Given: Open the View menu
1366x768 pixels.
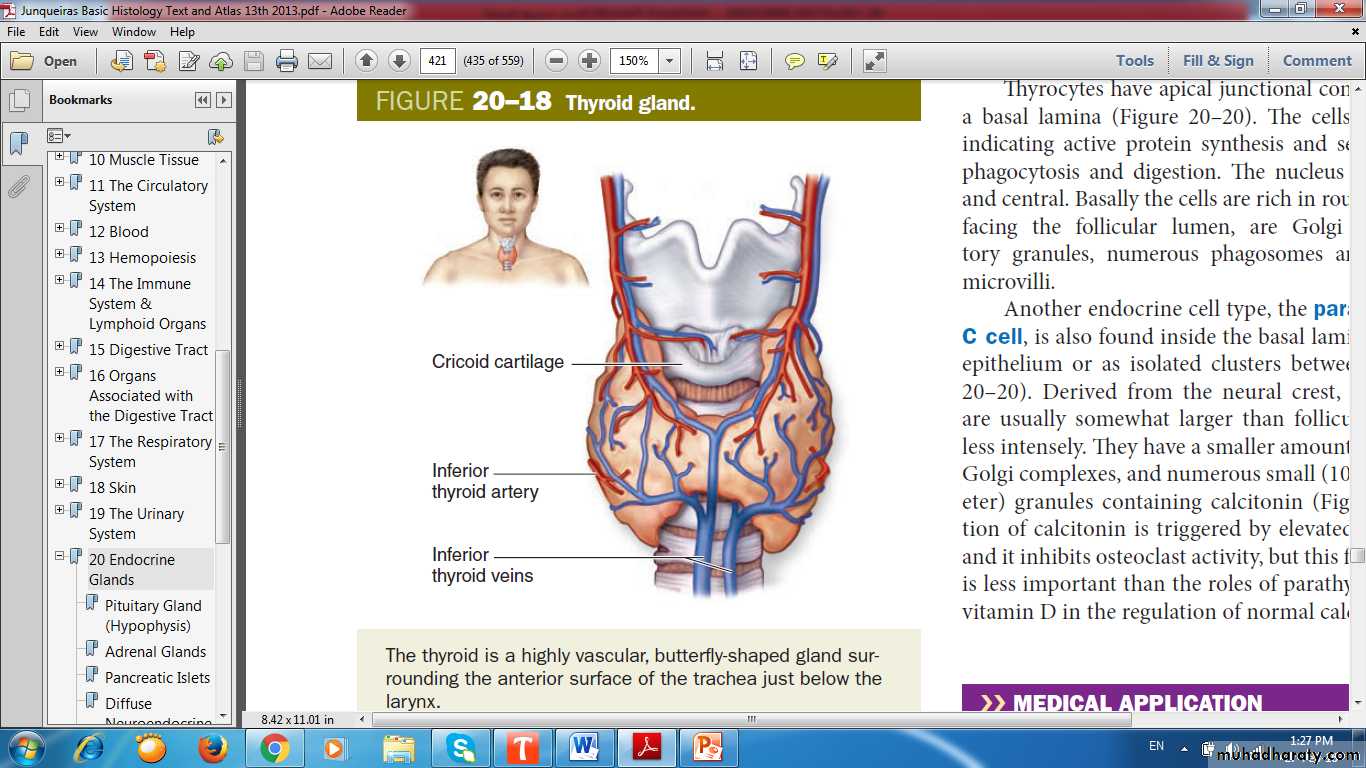Looking at the screenshot, I should 85,32.
